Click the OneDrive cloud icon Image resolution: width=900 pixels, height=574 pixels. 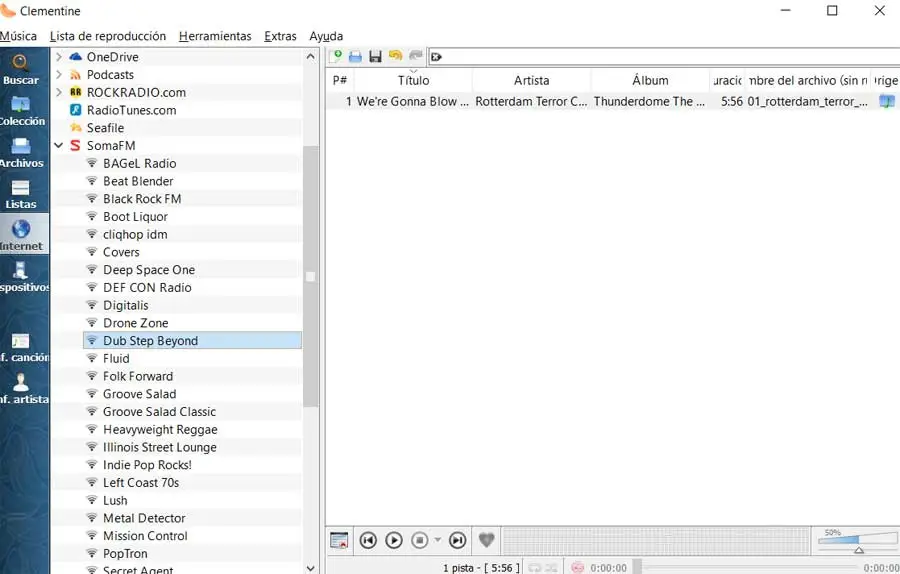75,56
